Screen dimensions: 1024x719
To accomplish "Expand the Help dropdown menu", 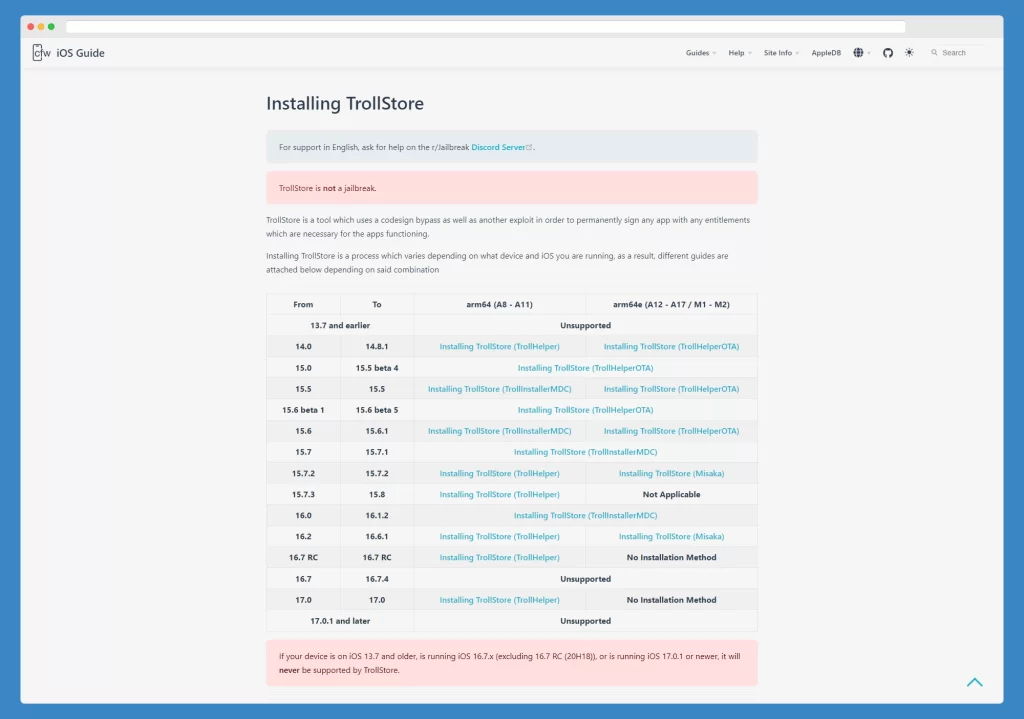I will pos(740,53).
